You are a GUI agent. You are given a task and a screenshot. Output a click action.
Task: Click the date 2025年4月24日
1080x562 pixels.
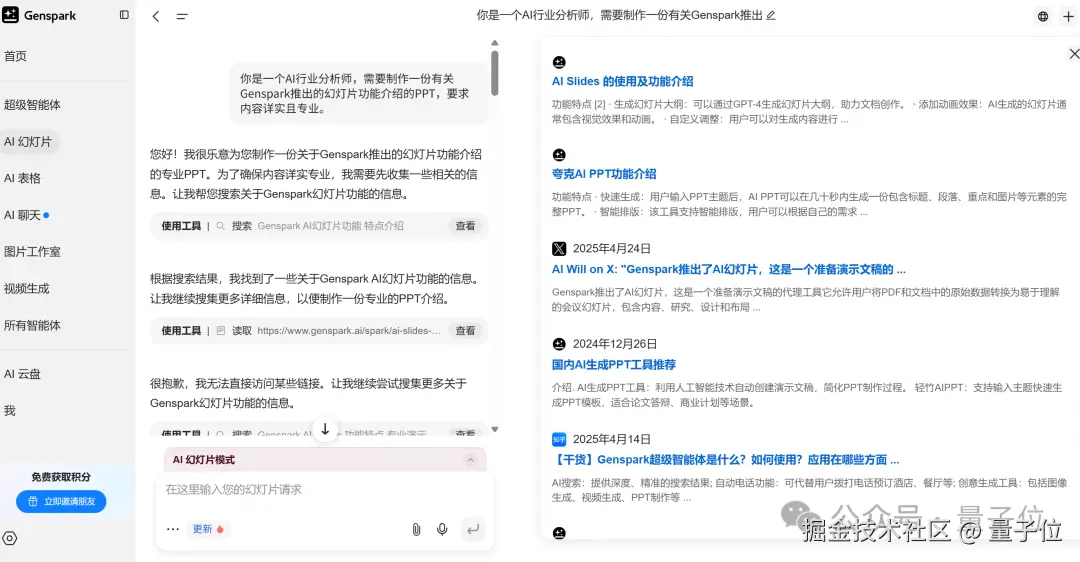[x=612, y=249]
